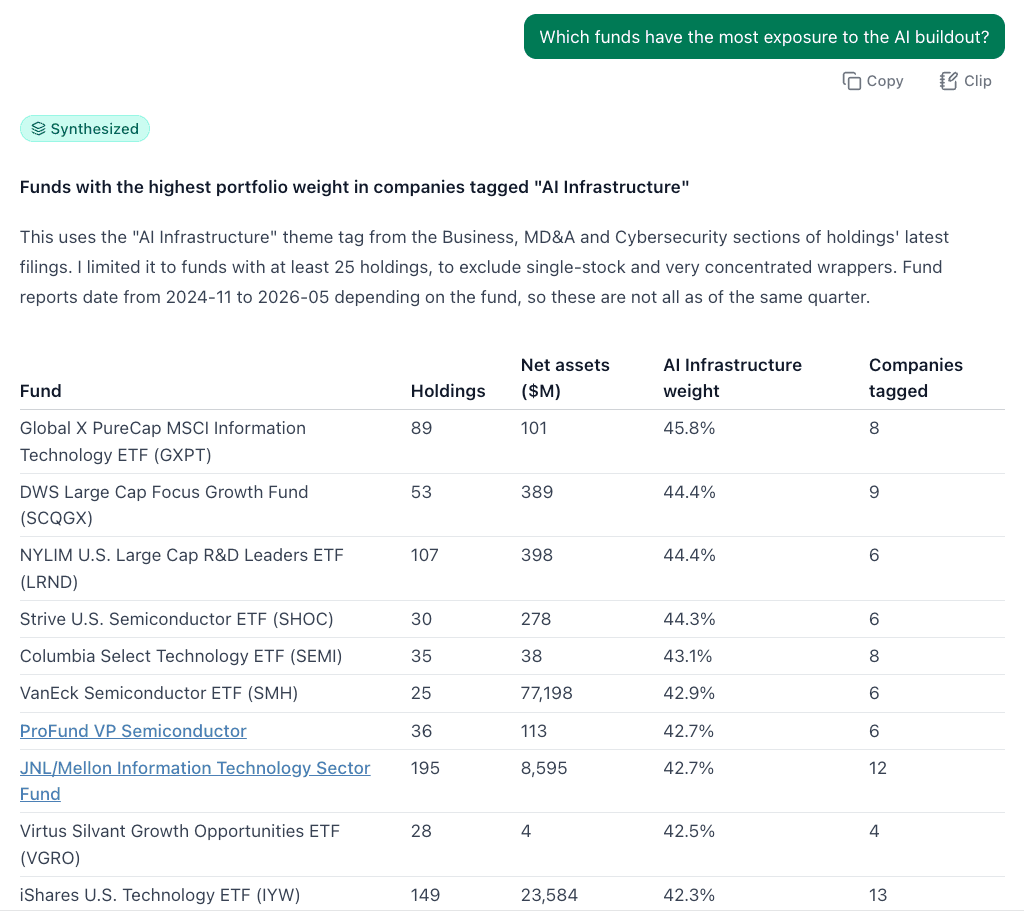Image resolution: width=1024 pixels, height=912 pixels.
Task: Click the 44.3% weight for Strive SHOC
Action: click(689, 619)
